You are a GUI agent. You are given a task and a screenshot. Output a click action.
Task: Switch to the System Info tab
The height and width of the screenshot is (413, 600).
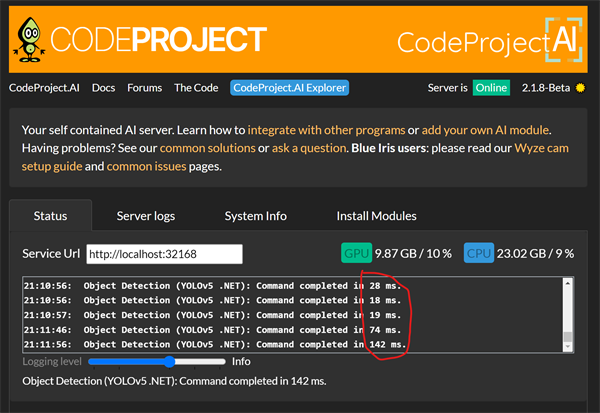click(256, 216)
